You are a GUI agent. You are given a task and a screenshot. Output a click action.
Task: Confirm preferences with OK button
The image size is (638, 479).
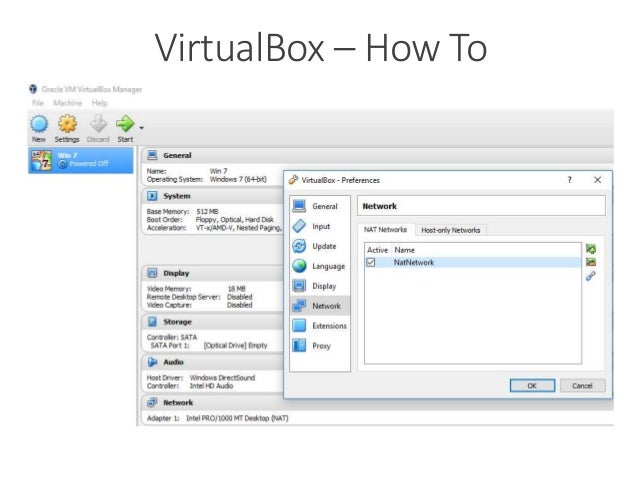point(532,385)
